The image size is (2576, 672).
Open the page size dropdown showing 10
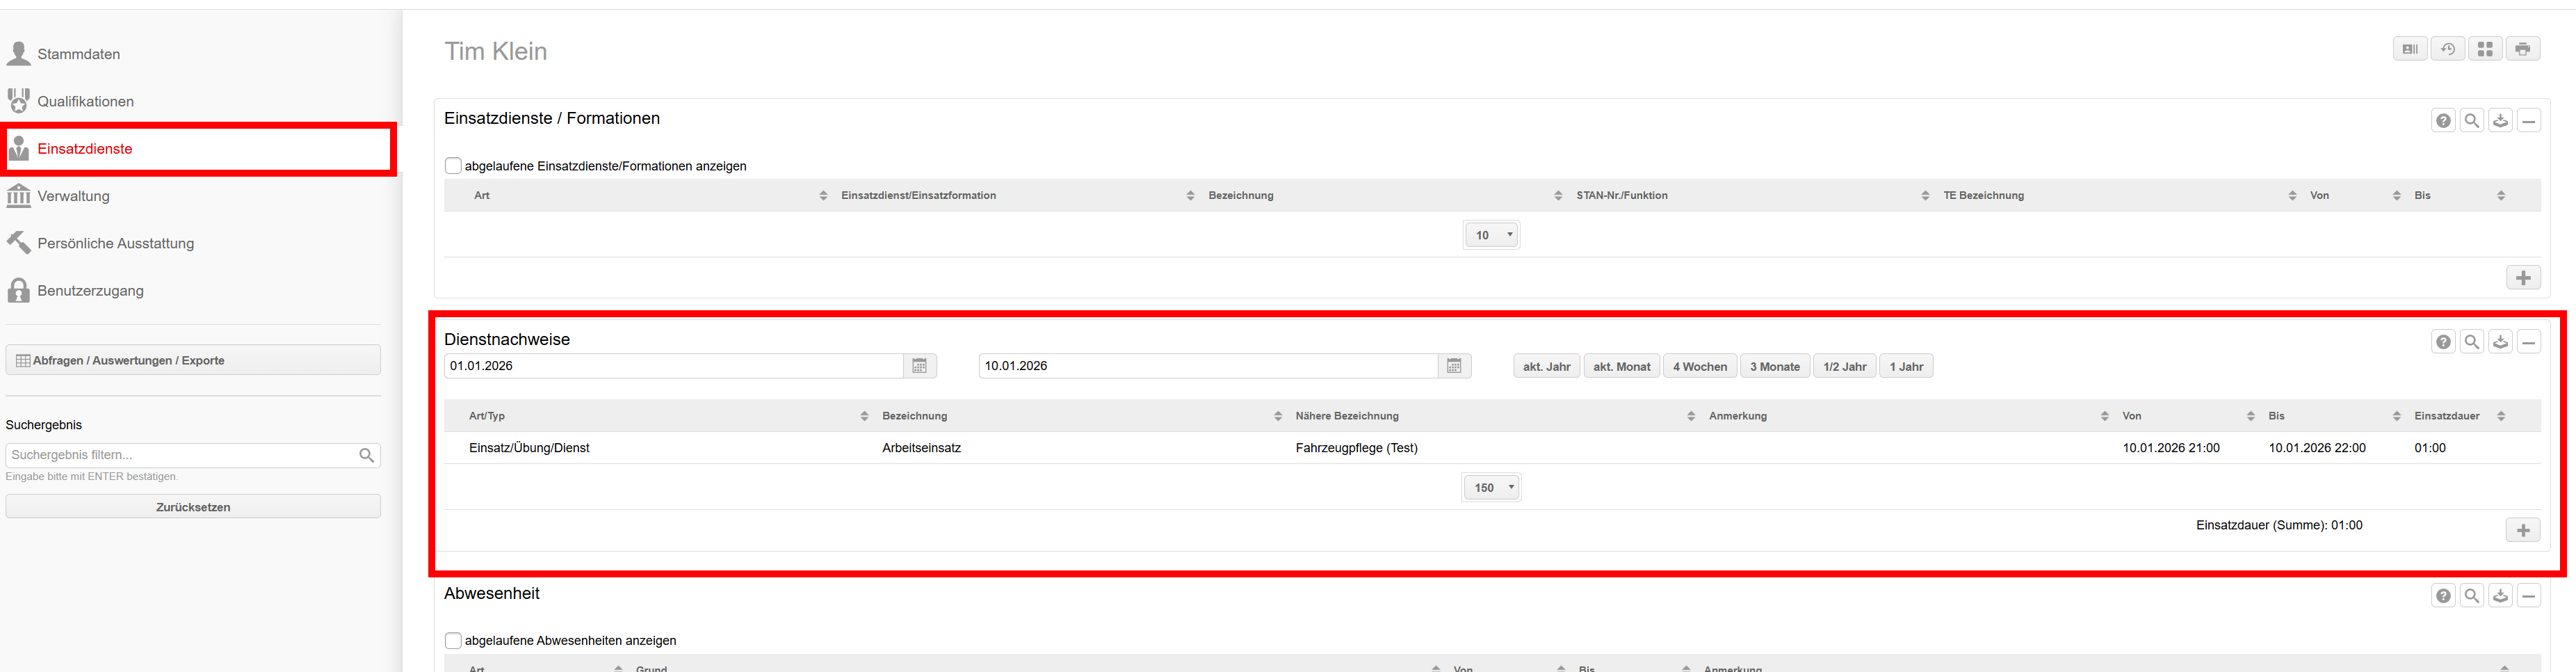pos(1491,235)
